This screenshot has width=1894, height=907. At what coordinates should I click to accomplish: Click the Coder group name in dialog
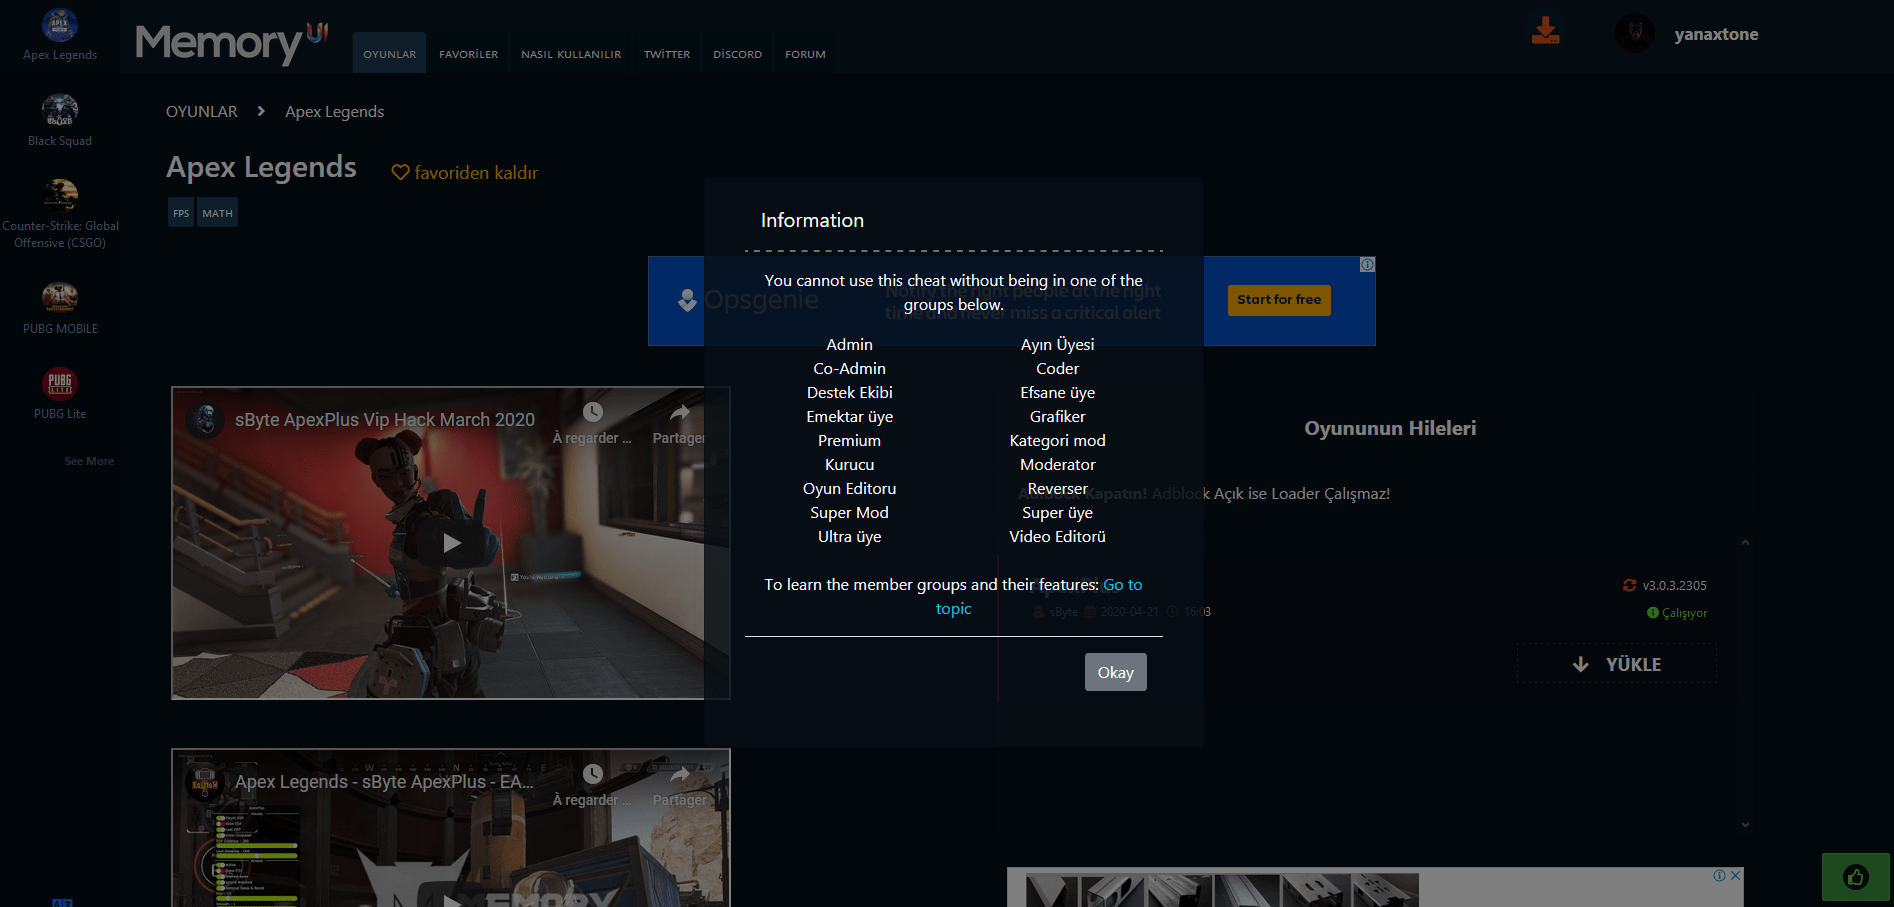tap(1058, 369)
